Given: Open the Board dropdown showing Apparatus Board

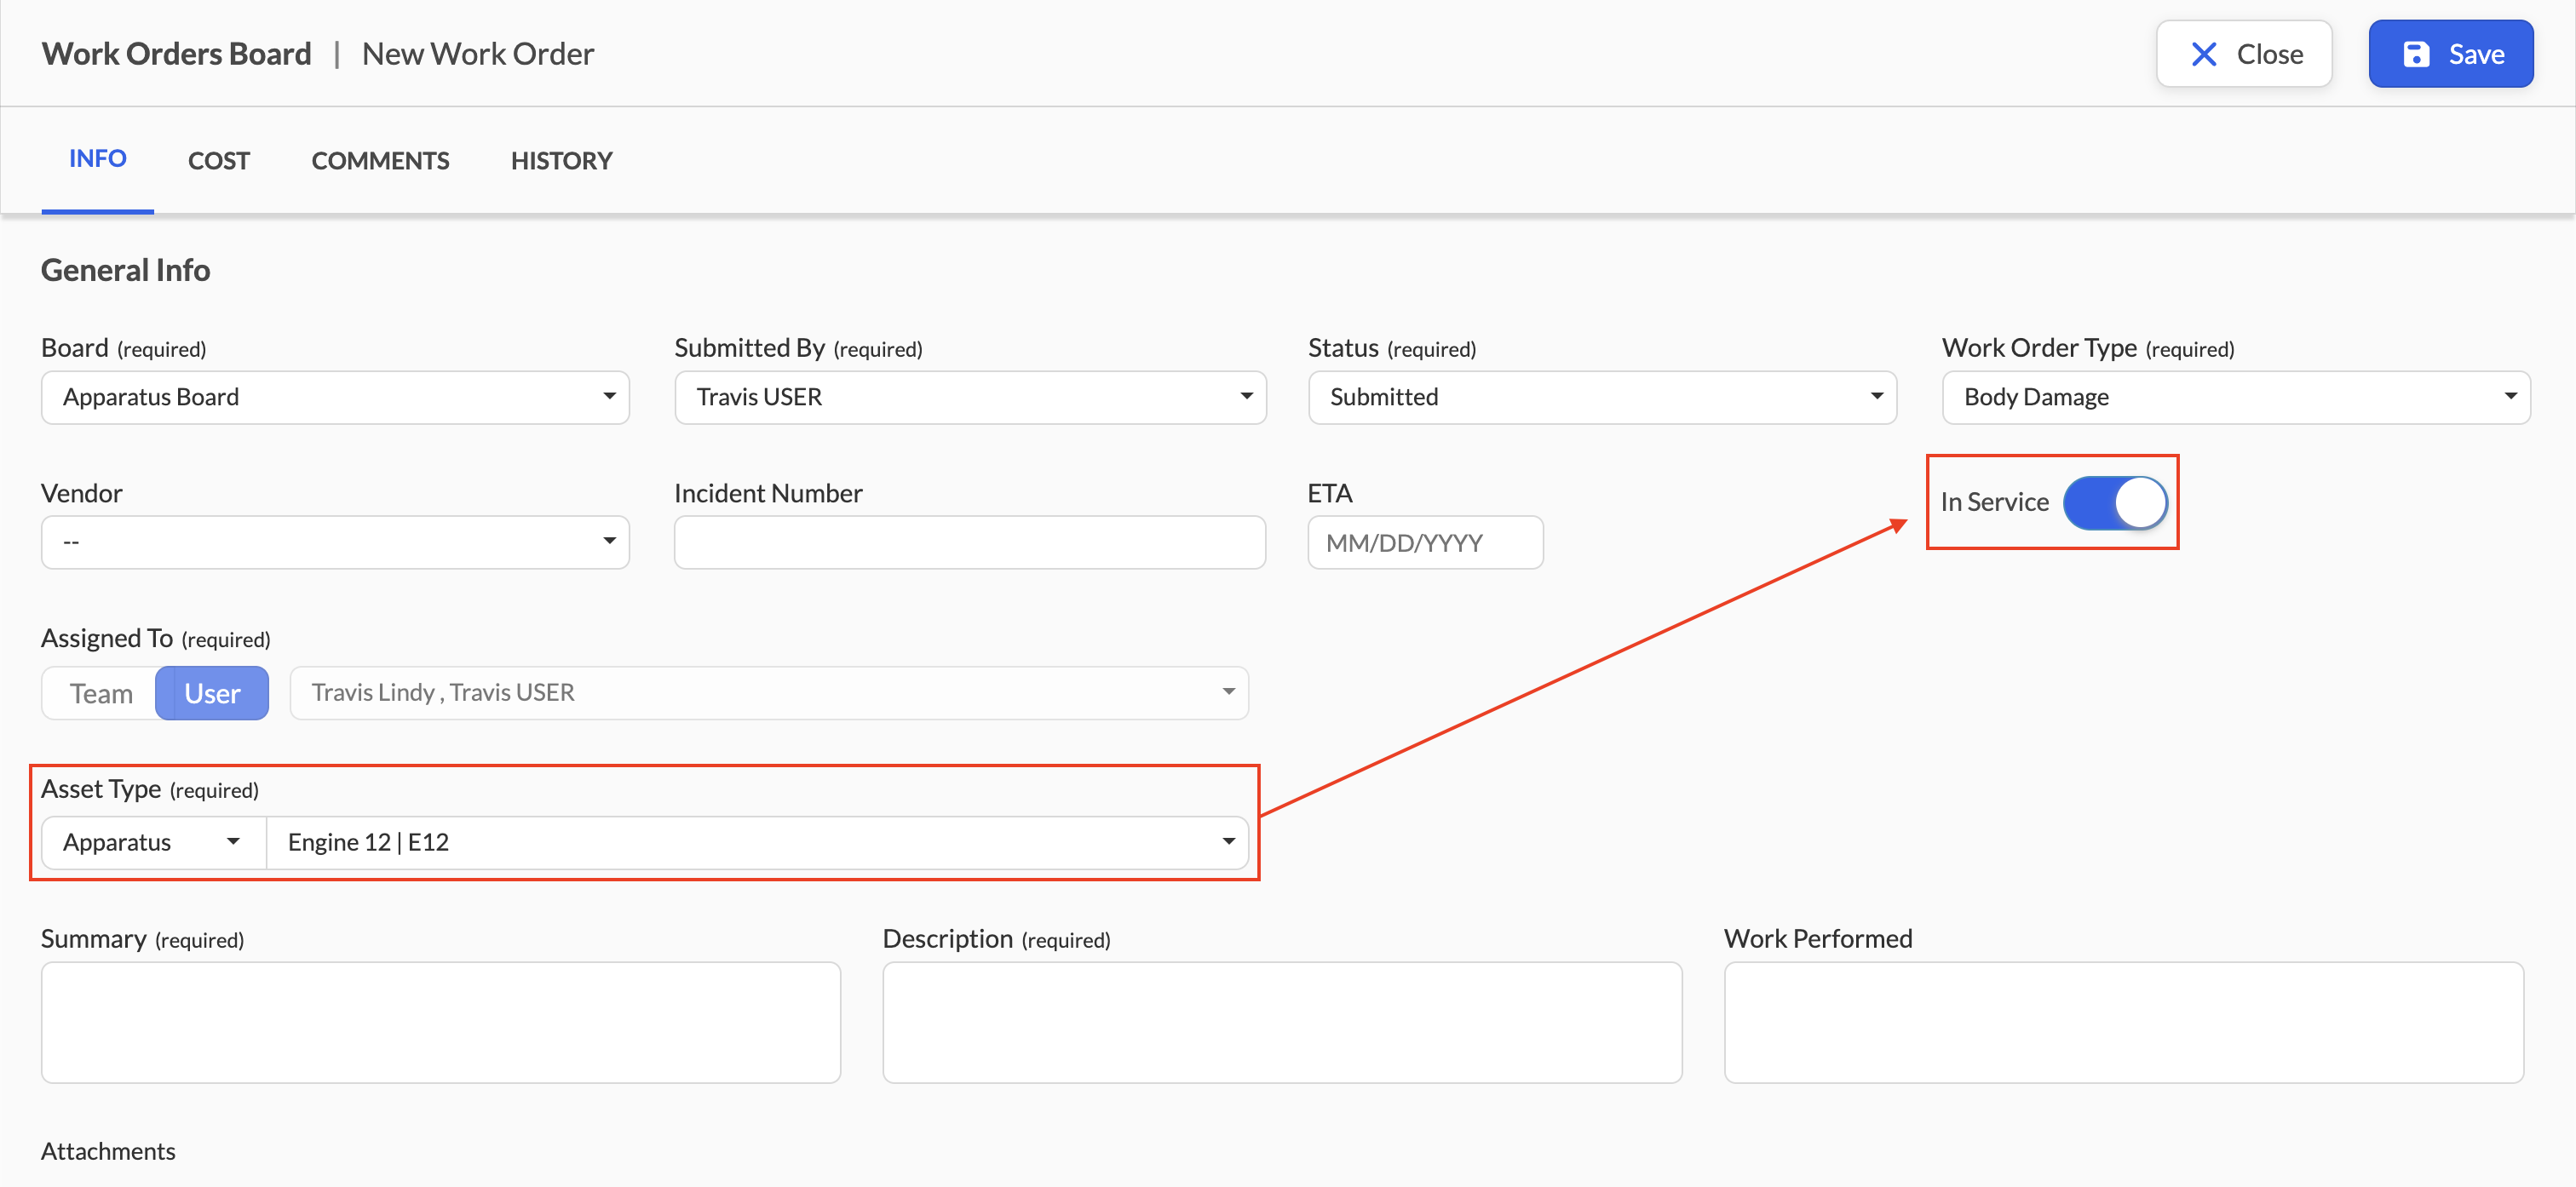Looking at the screenshot, I should 335,397.
